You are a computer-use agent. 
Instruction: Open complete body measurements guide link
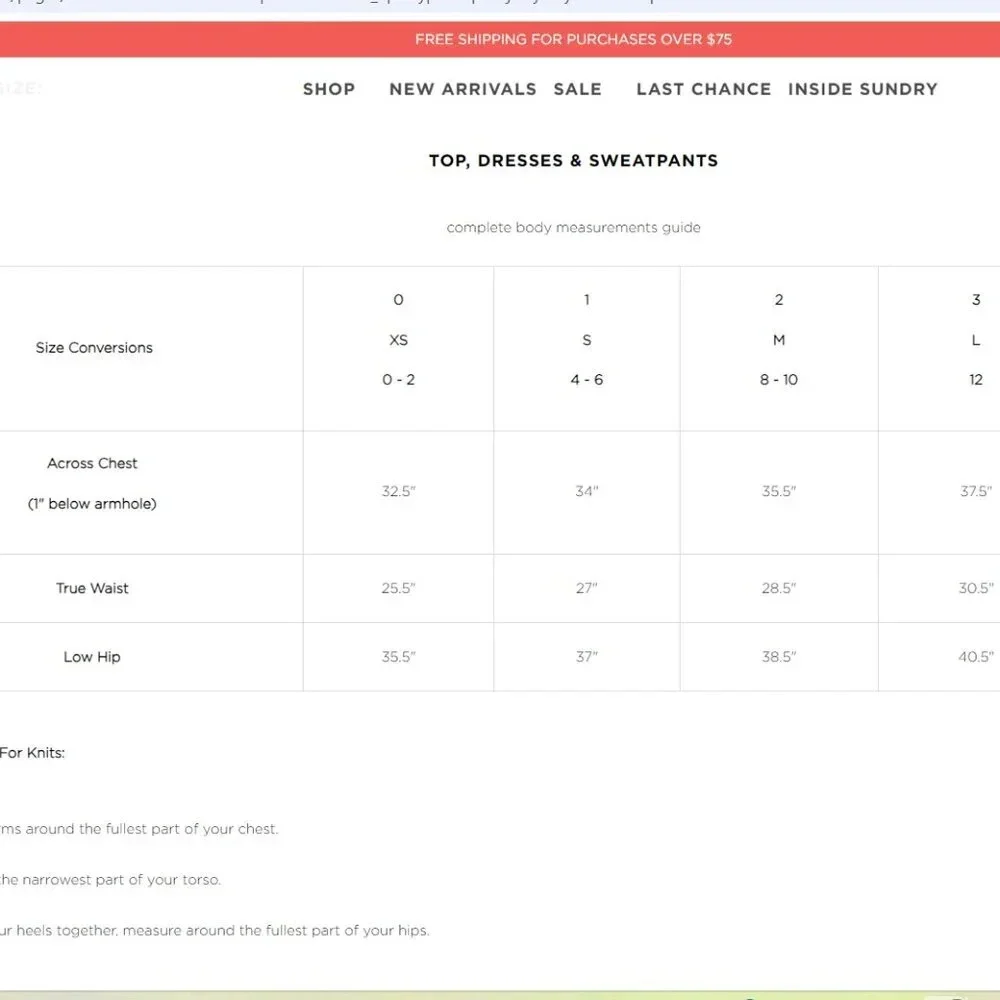pyautogui.click(x=573, y=228)
